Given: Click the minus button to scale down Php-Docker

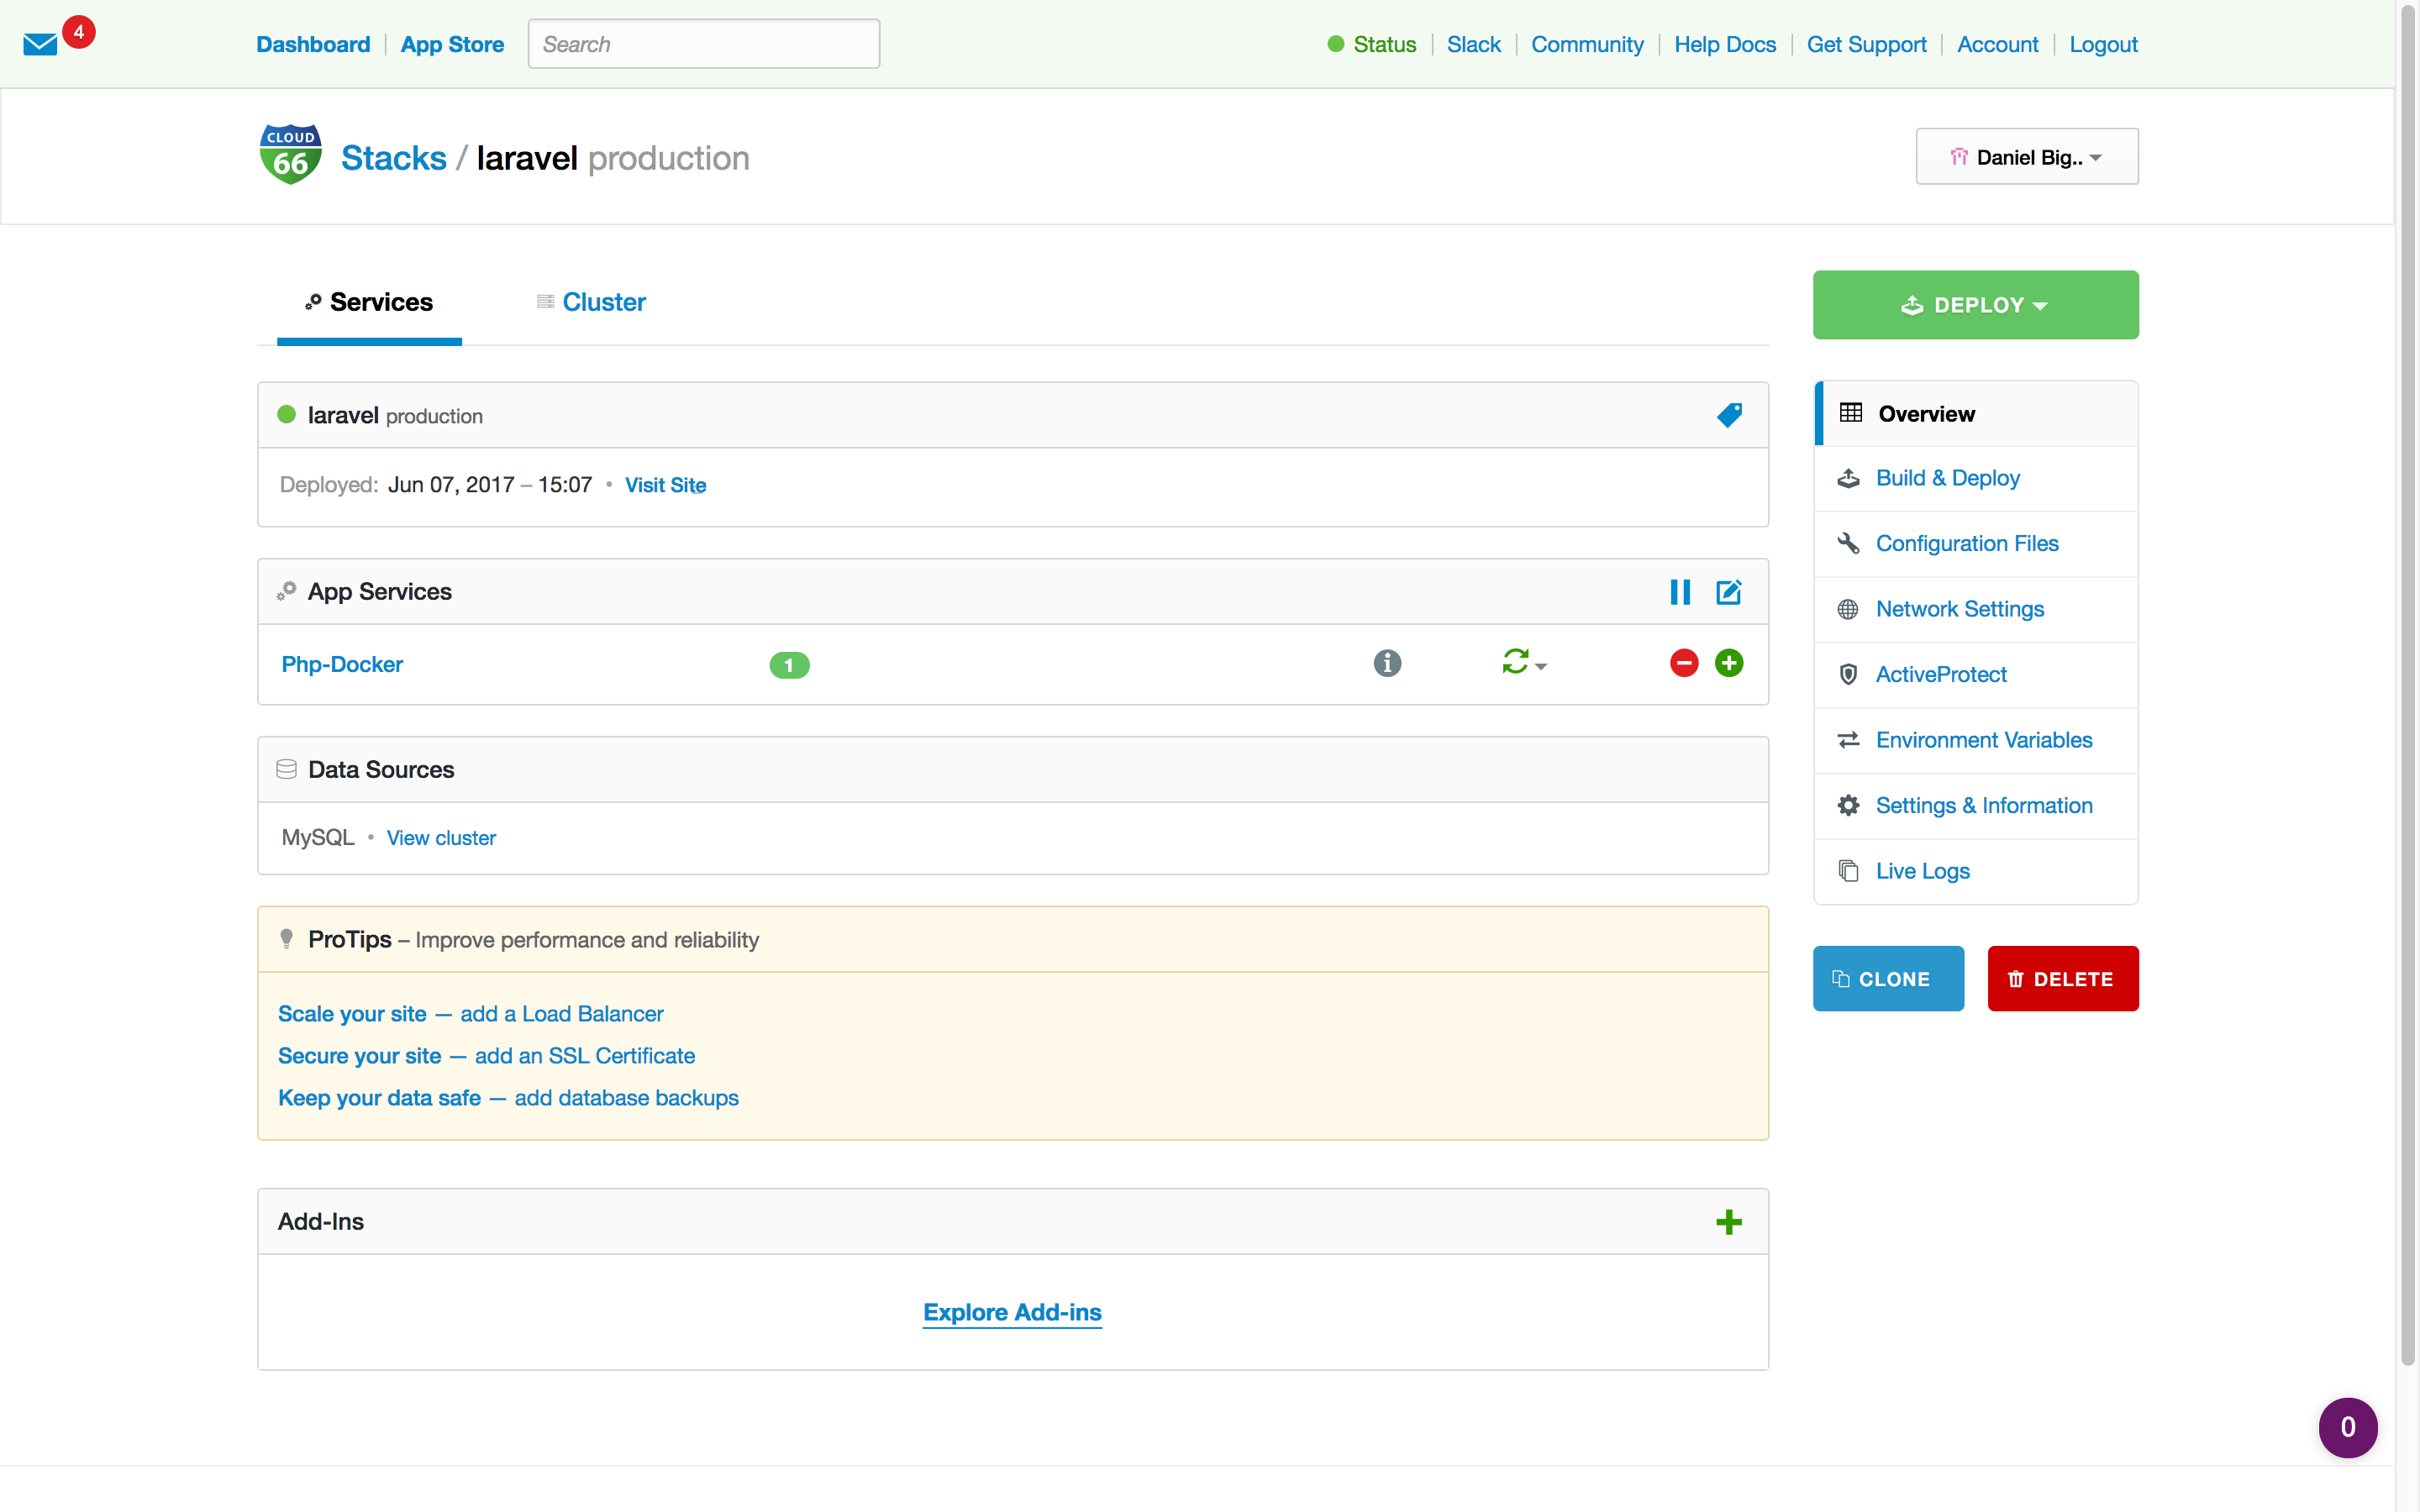Looking at the screenshot, I should (1685, 662).
